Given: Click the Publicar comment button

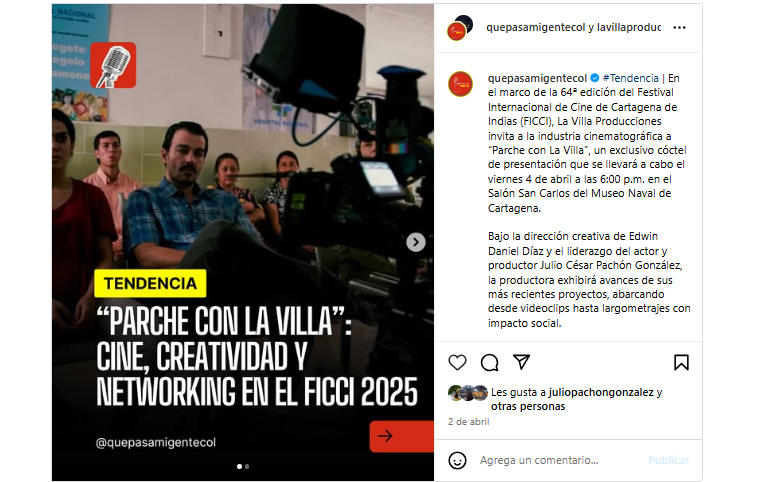Looking at the screenshot, I should point(668,460).
